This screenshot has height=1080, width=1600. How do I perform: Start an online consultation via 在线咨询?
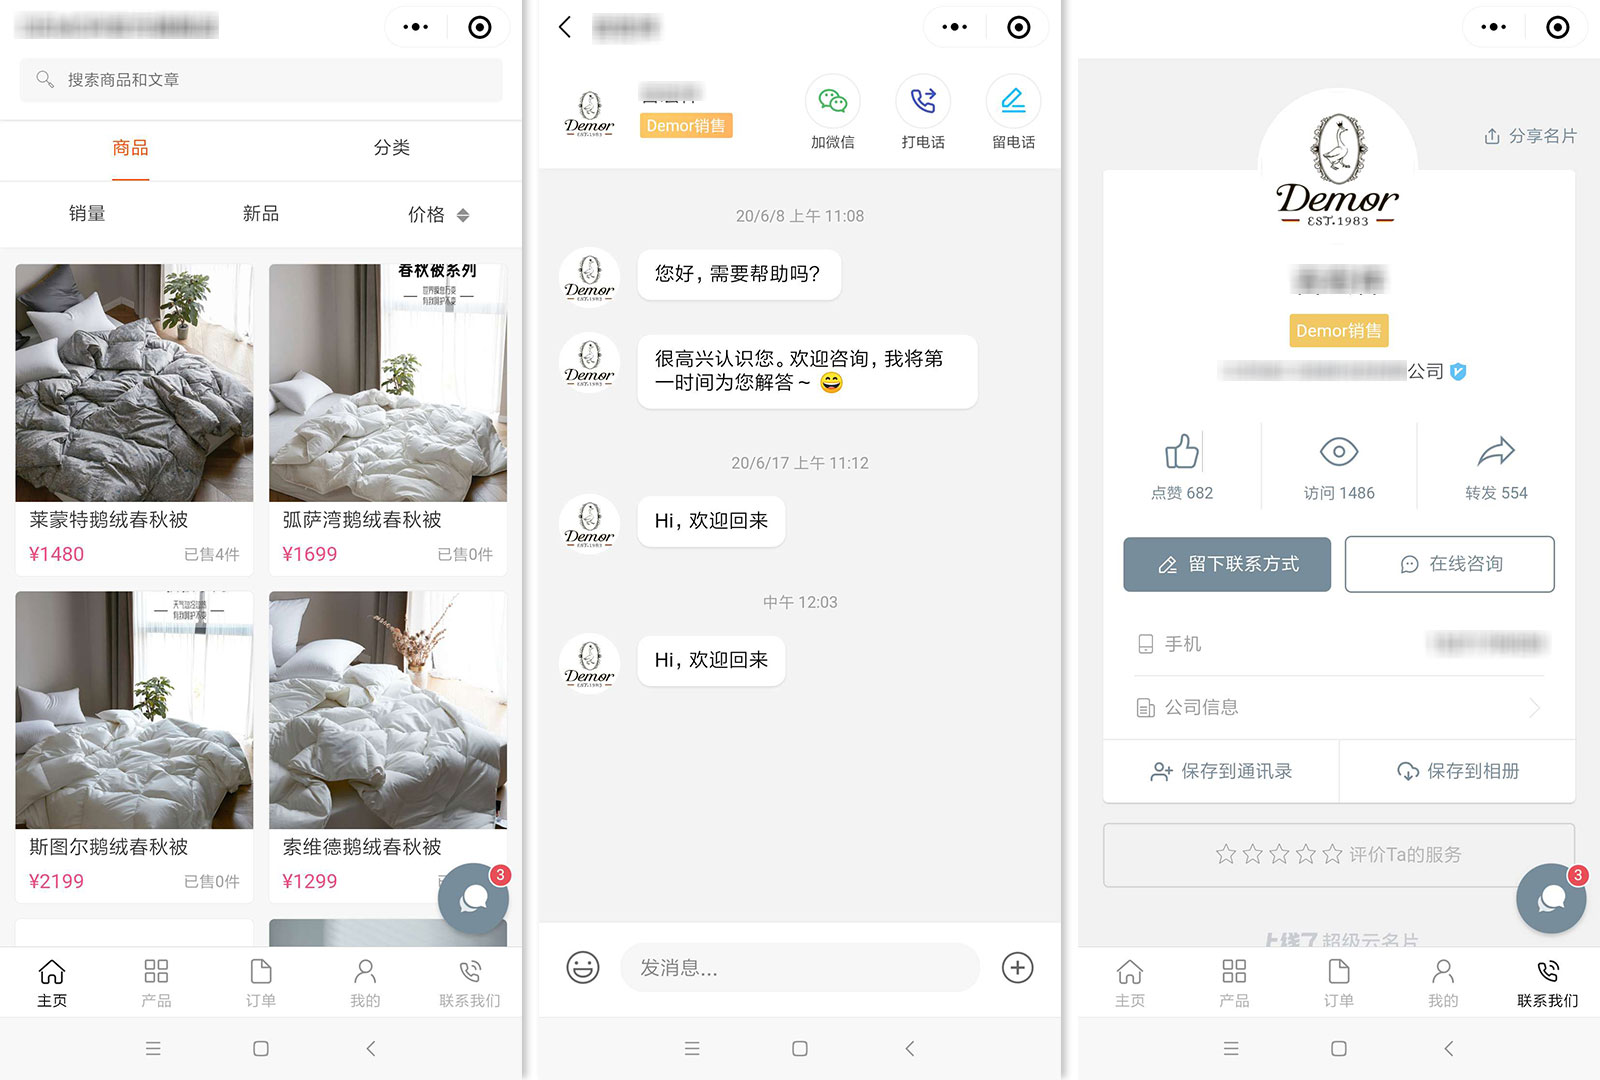pyautogui.click(x=1449, y=564)
